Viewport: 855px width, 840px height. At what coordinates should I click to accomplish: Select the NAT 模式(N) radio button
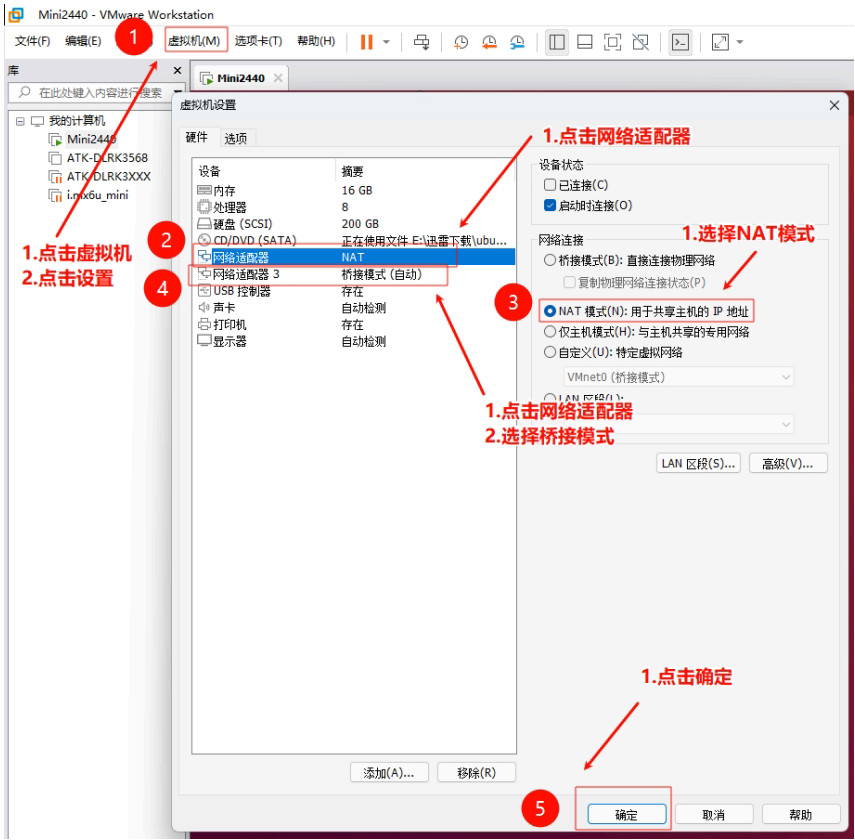pyautogui.click(x=550, y=311)
